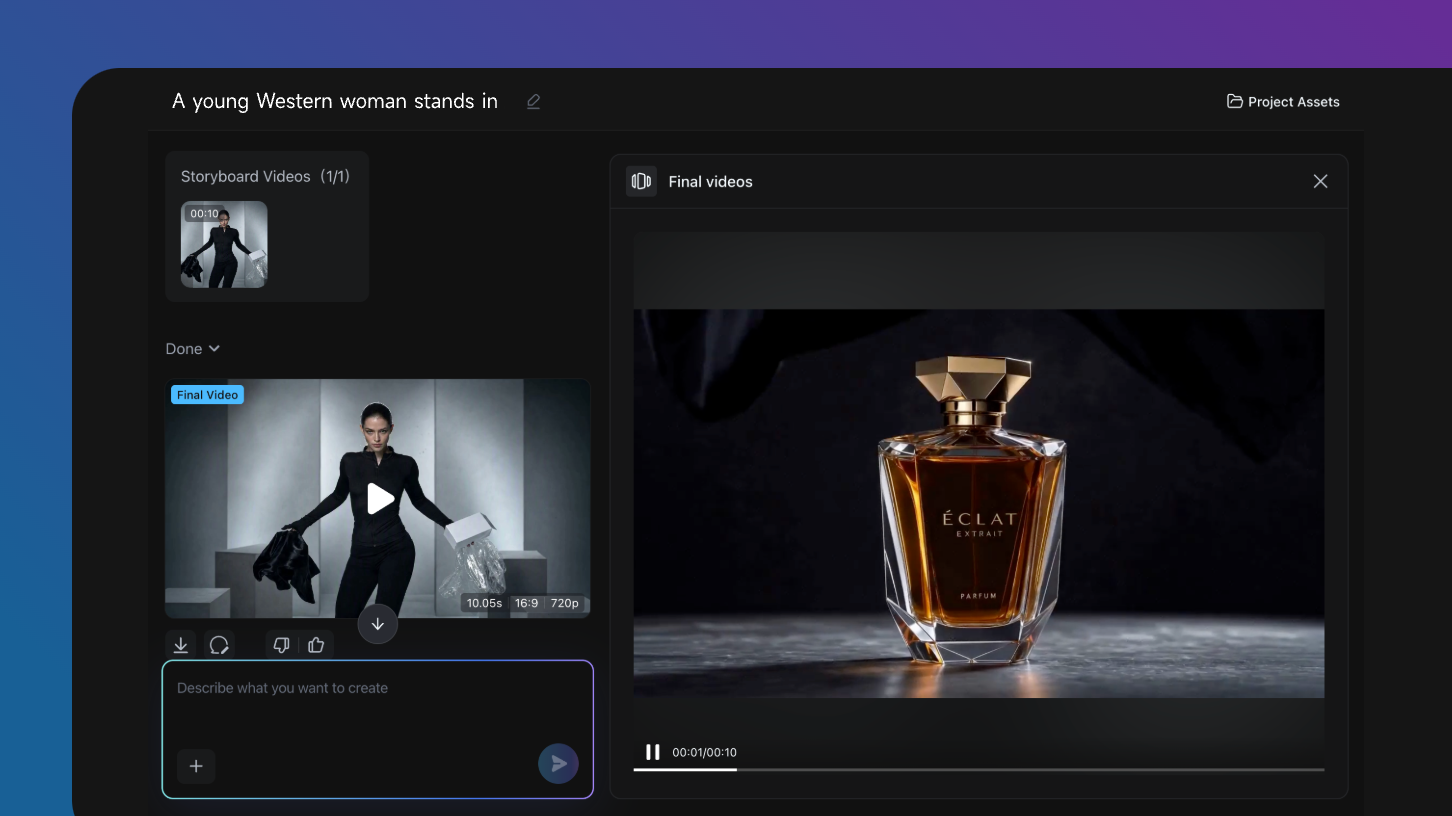
Task: Click the Final Video label badge
Action: click(207, 395)
